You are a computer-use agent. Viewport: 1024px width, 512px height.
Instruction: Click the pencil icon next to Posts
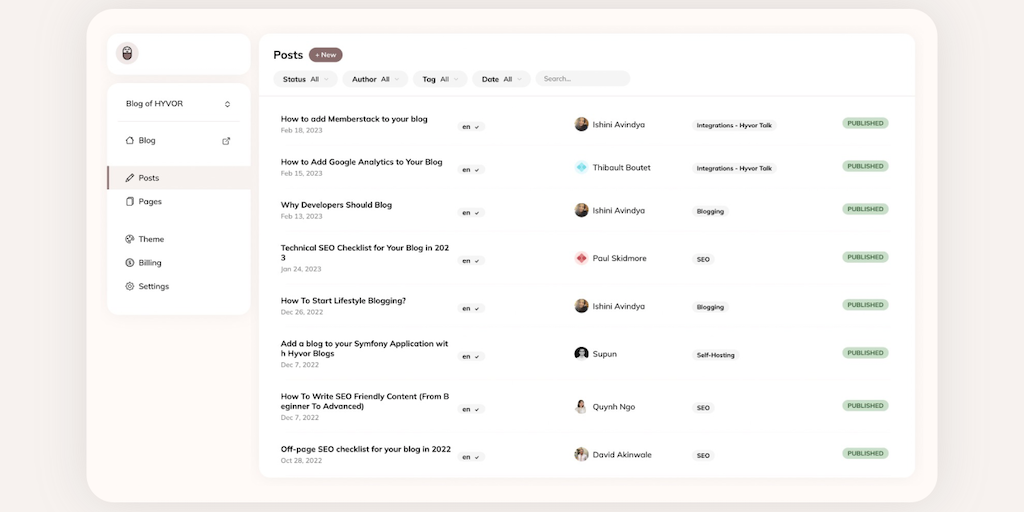pyautogui.click(x=129, y=178)
